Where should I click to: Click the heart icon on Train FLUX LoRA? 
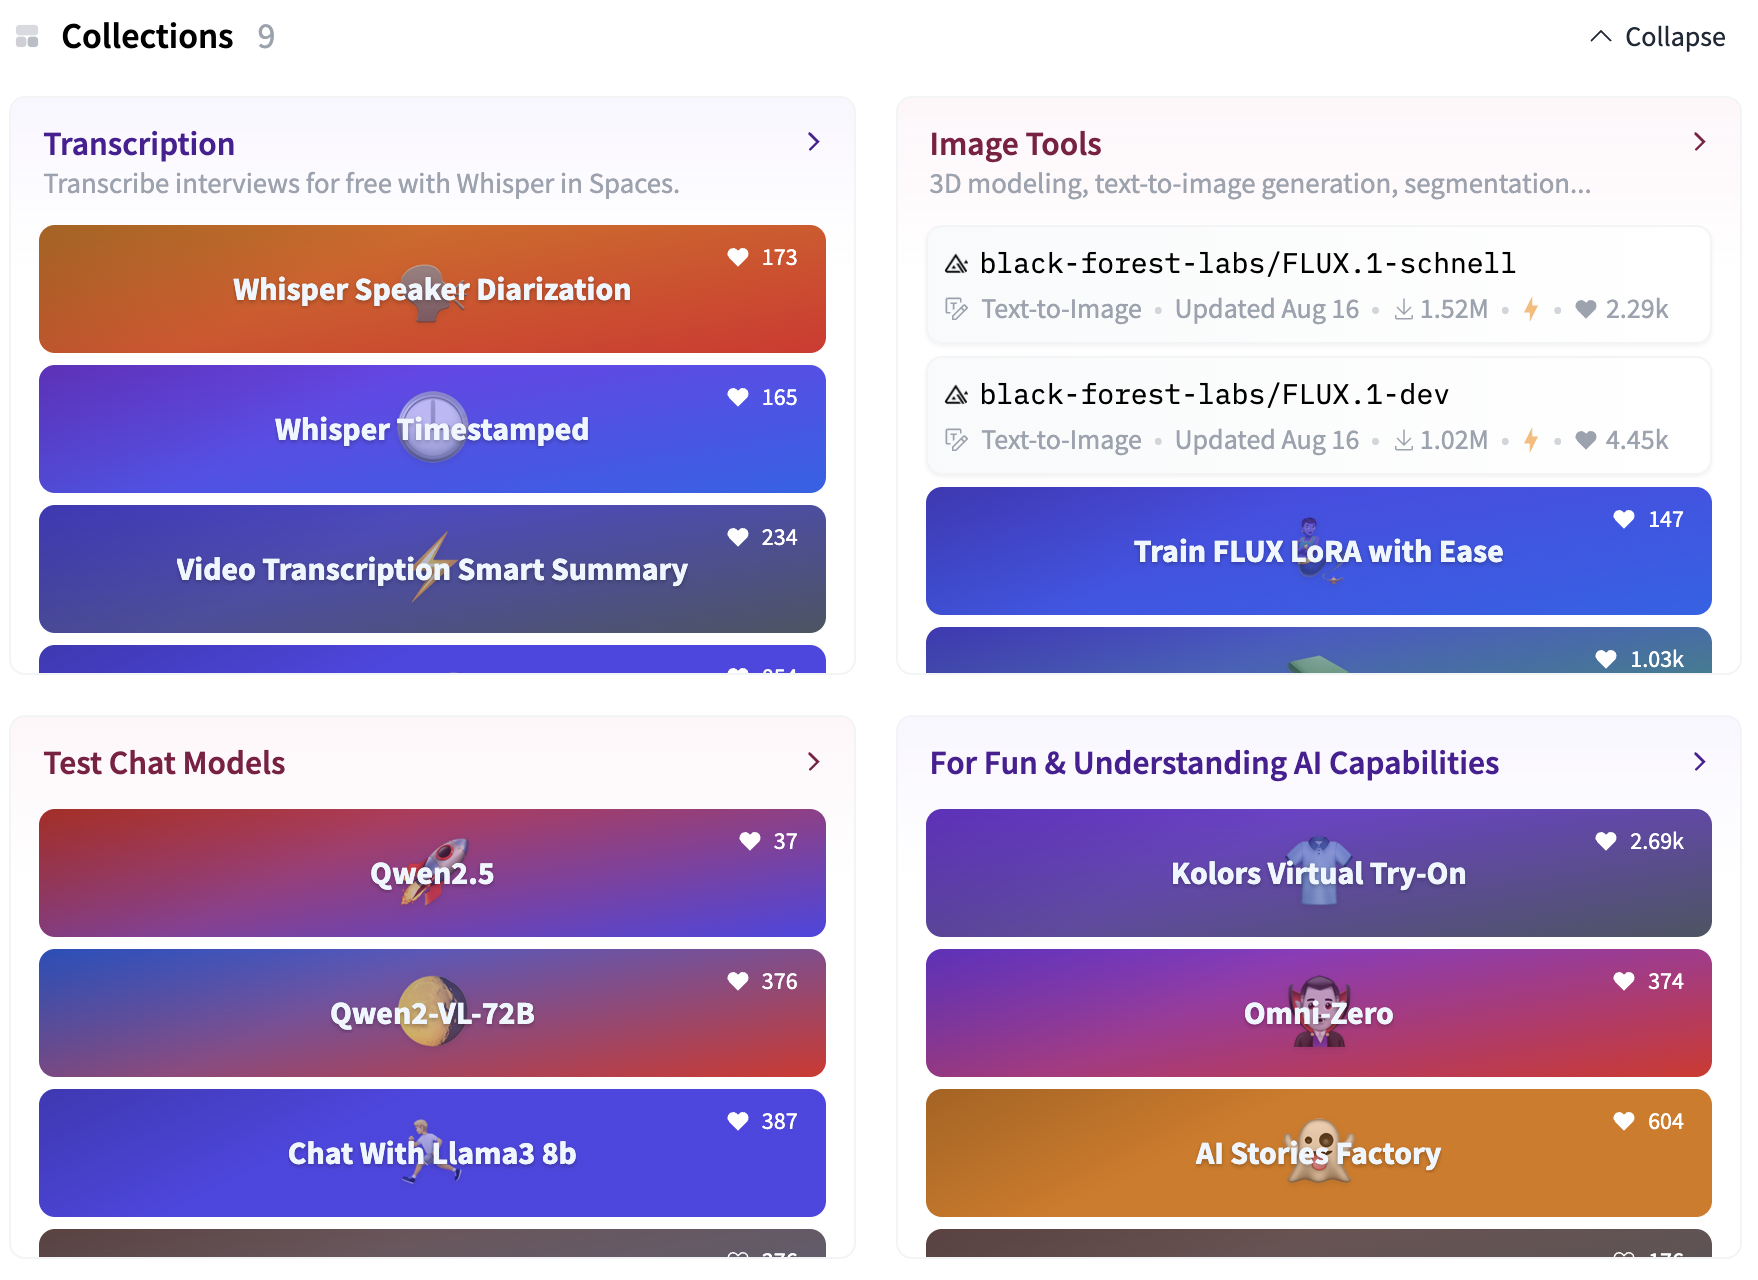tap(1624, 519)
